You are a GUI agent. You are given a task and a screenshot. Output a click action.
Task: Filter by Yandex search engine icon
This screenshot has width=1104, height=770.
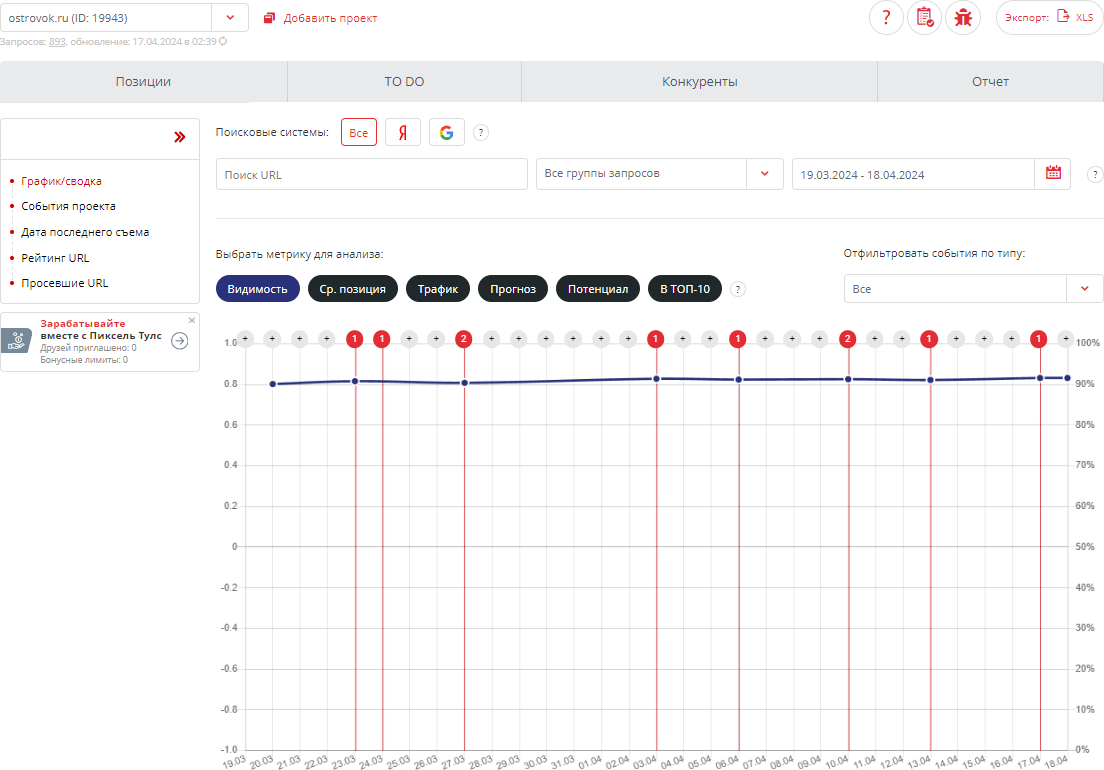tap(403, 132)
